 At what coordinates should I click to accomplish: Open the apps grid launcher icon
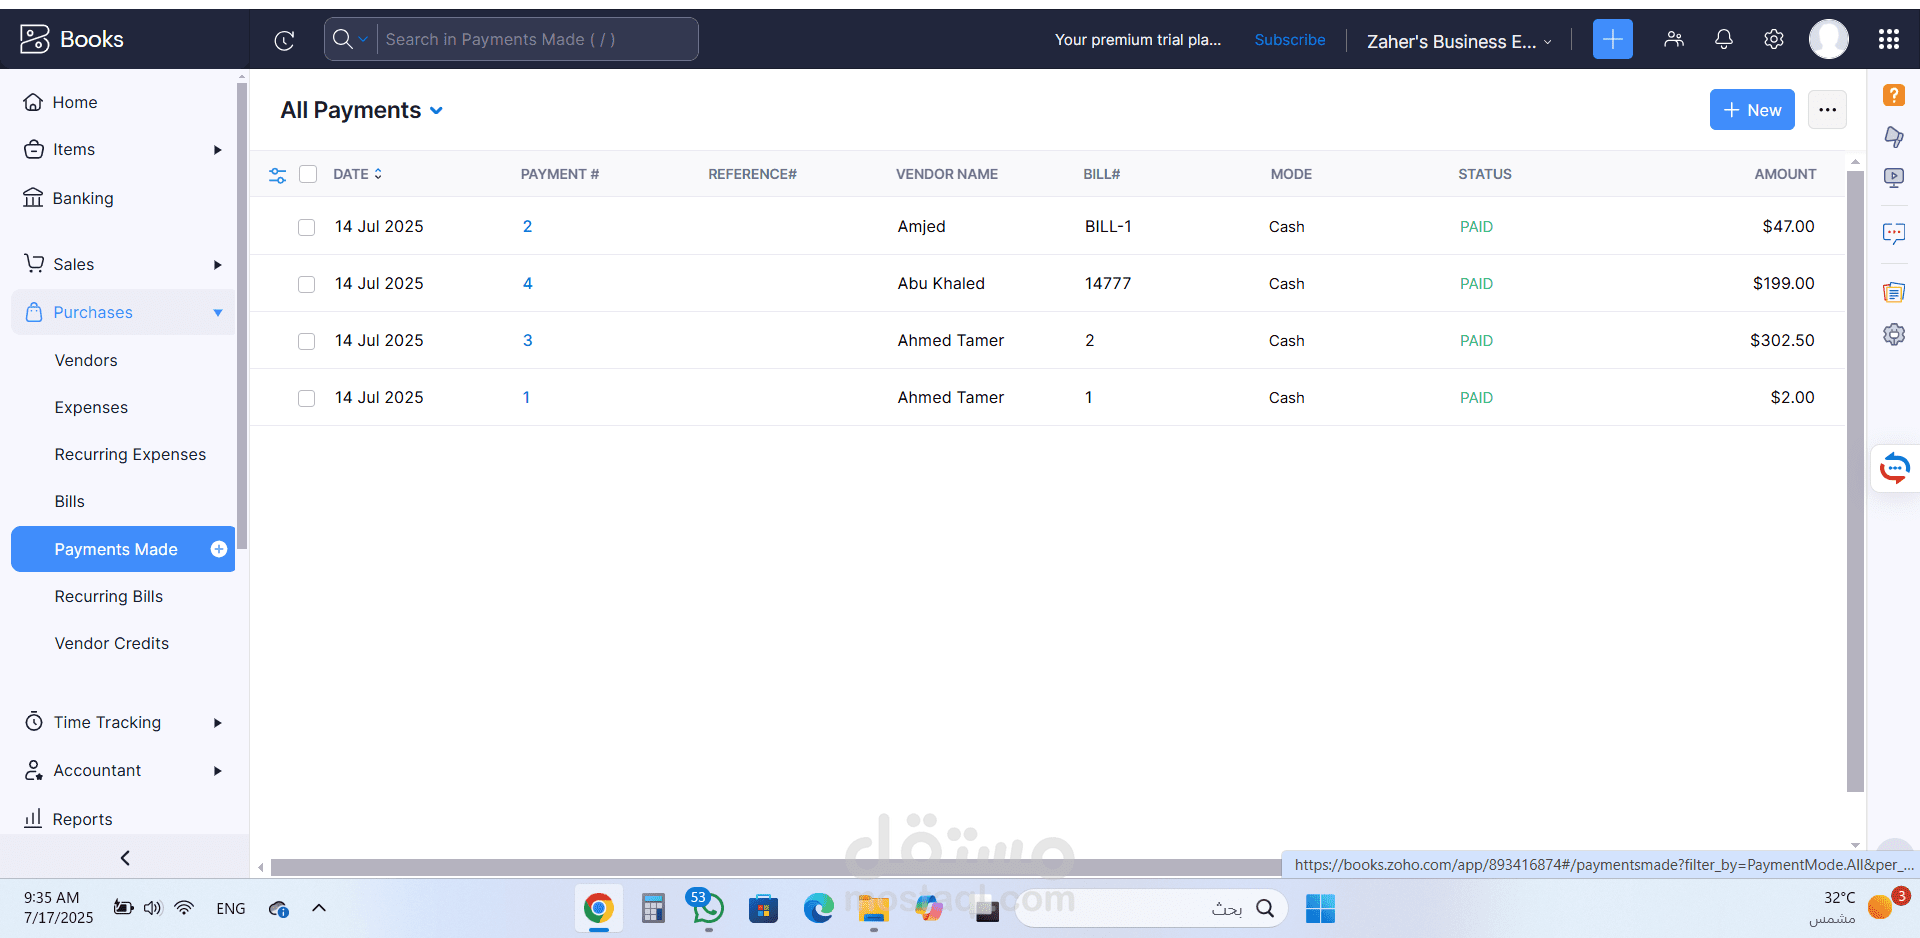click(1888, 40)
